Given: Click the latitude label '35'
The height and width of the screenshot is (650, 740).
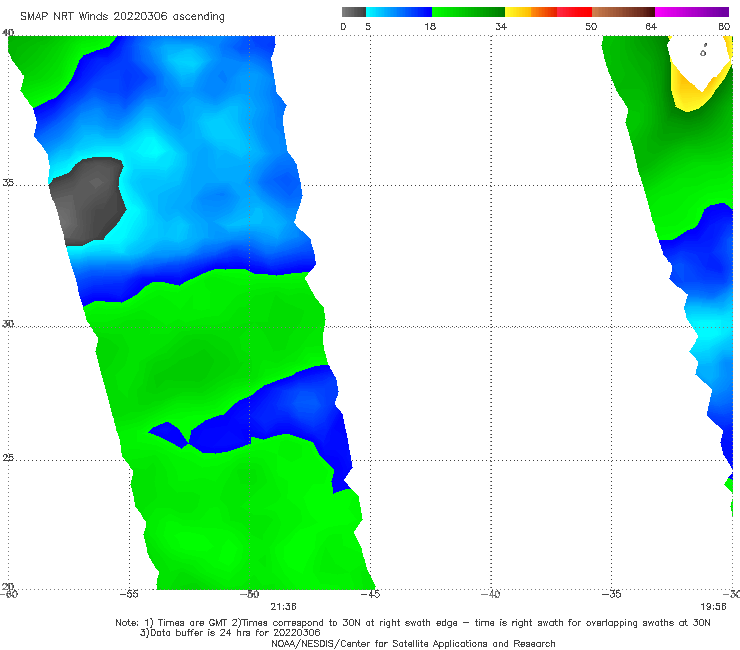Looking at the screenshot, I should pos(8,183).
